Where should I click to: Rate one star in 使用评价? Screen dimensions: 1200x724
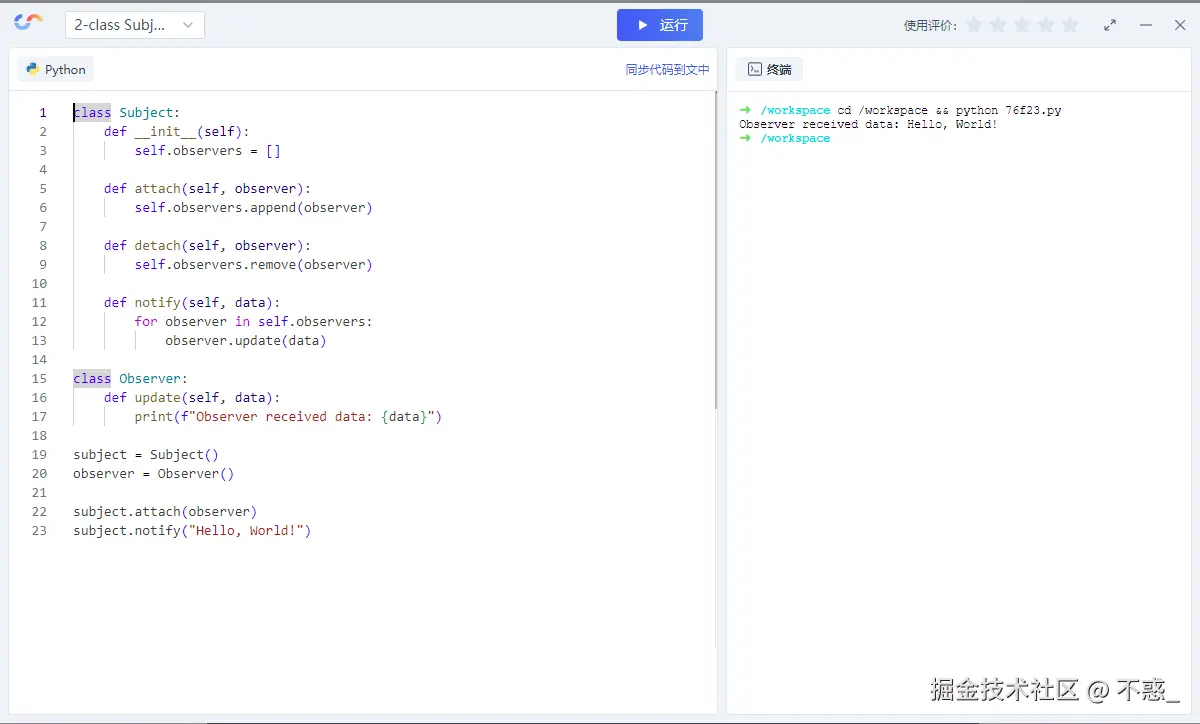click(x=974, y=25)
